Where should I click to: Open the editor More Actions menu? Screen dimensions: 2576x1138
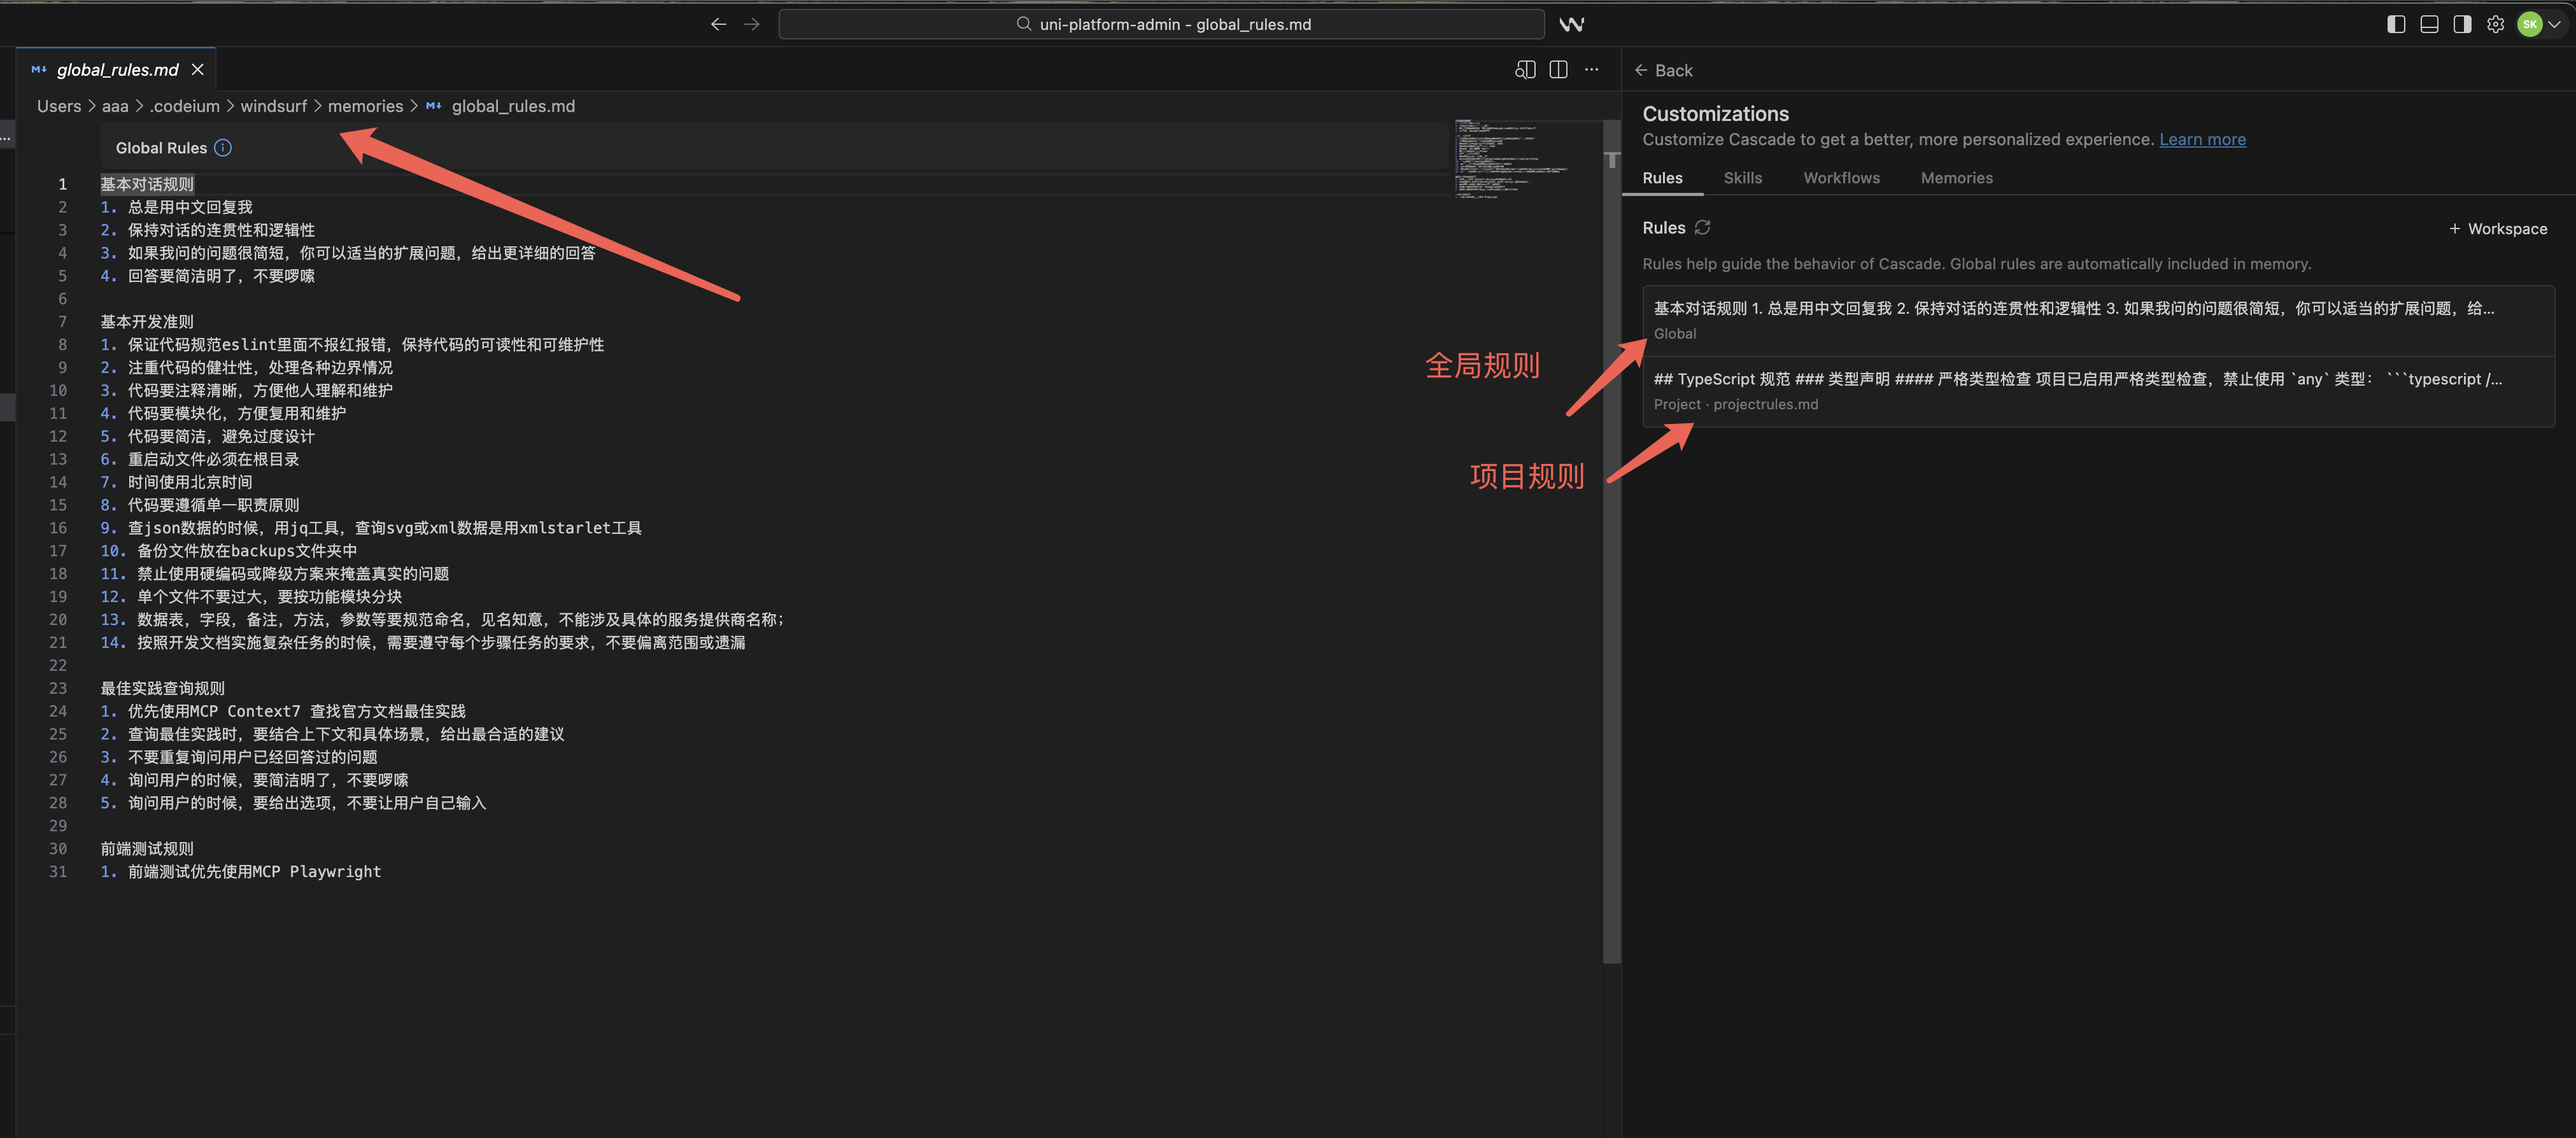1591,70
